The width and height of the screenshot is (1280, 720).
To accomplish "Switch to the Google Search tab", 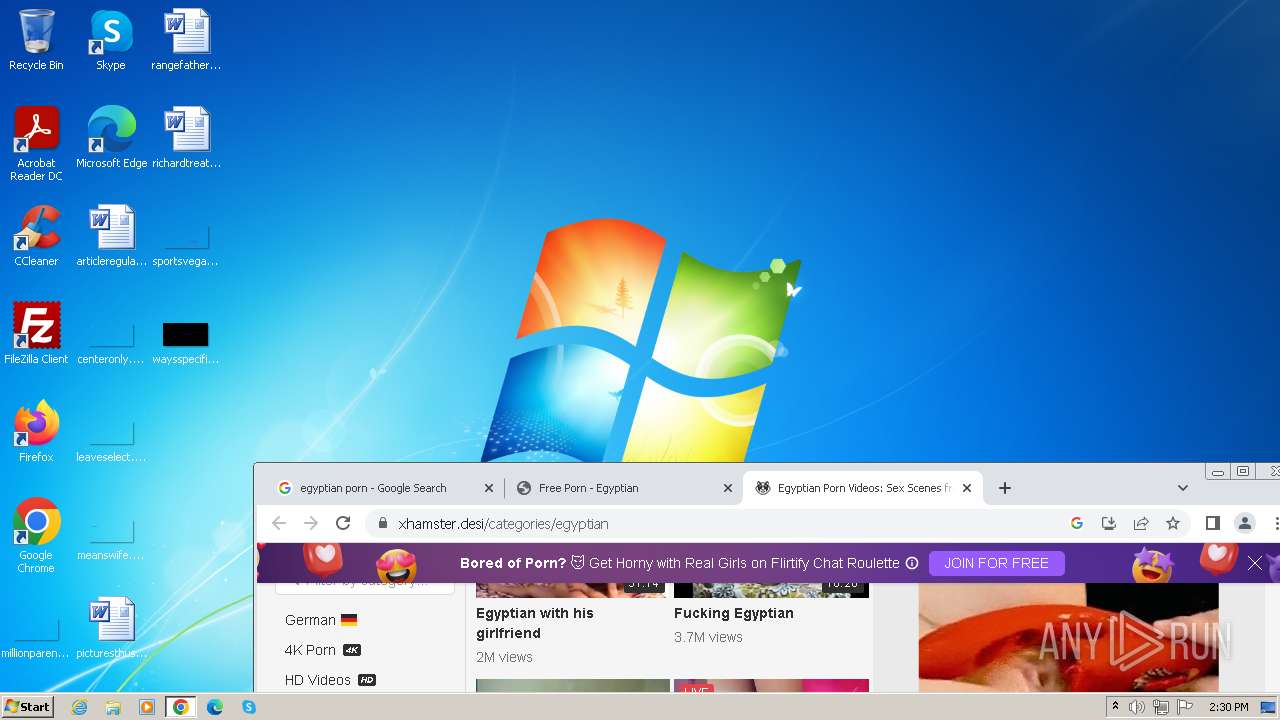I will 385,488.
